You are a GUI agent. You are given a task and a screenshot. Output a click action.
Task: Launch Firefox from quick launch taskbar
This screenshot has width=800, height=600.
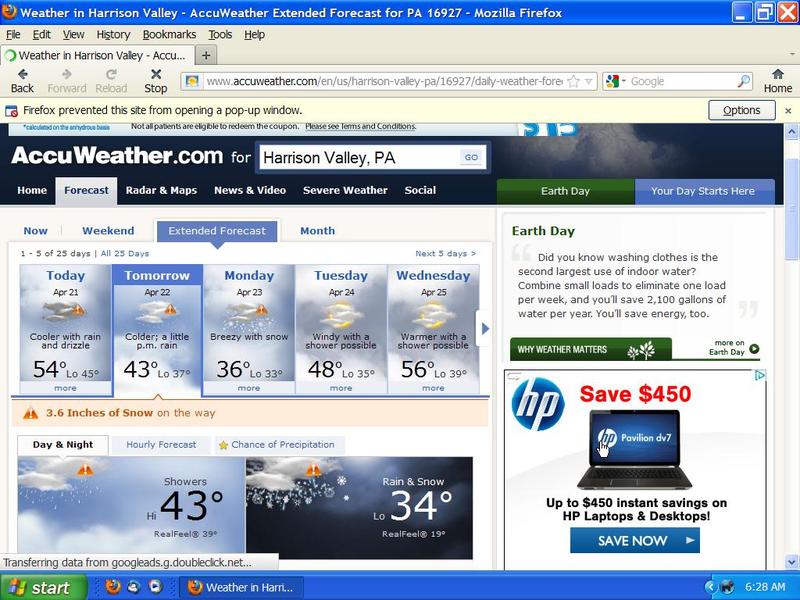(x=112, y=587)
